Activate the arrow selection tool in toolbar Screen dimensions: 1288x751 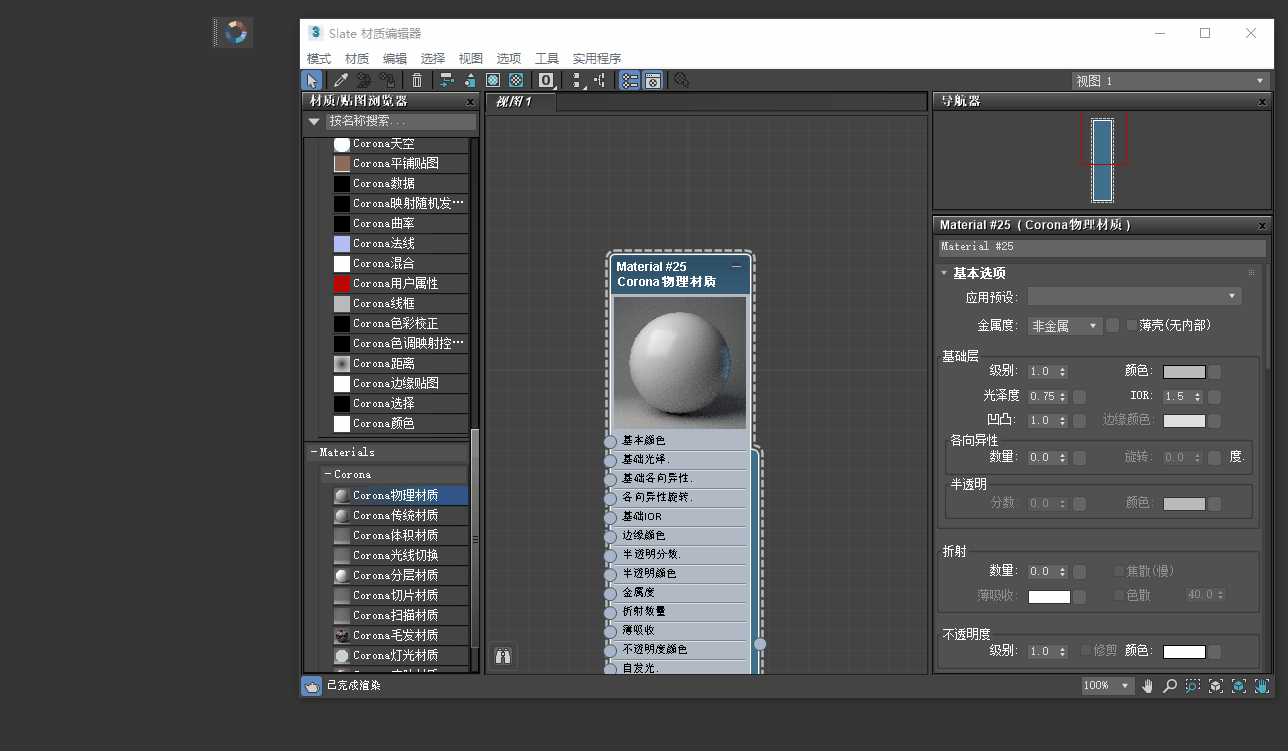(312, 80)
